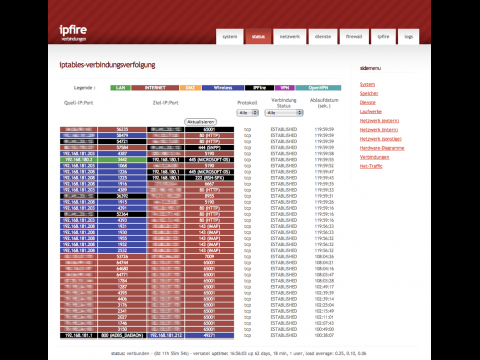This screenshot has width=480, height=360.
Task: Open the dienste tab
Action: [x=323, y=37]
